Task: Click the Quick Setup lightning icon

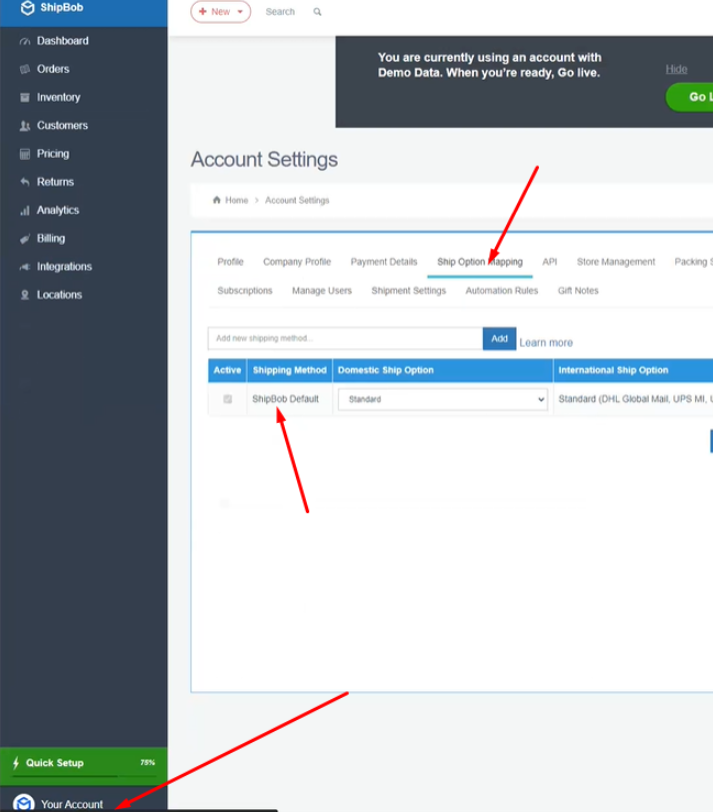Action: [x=16, y=762]
